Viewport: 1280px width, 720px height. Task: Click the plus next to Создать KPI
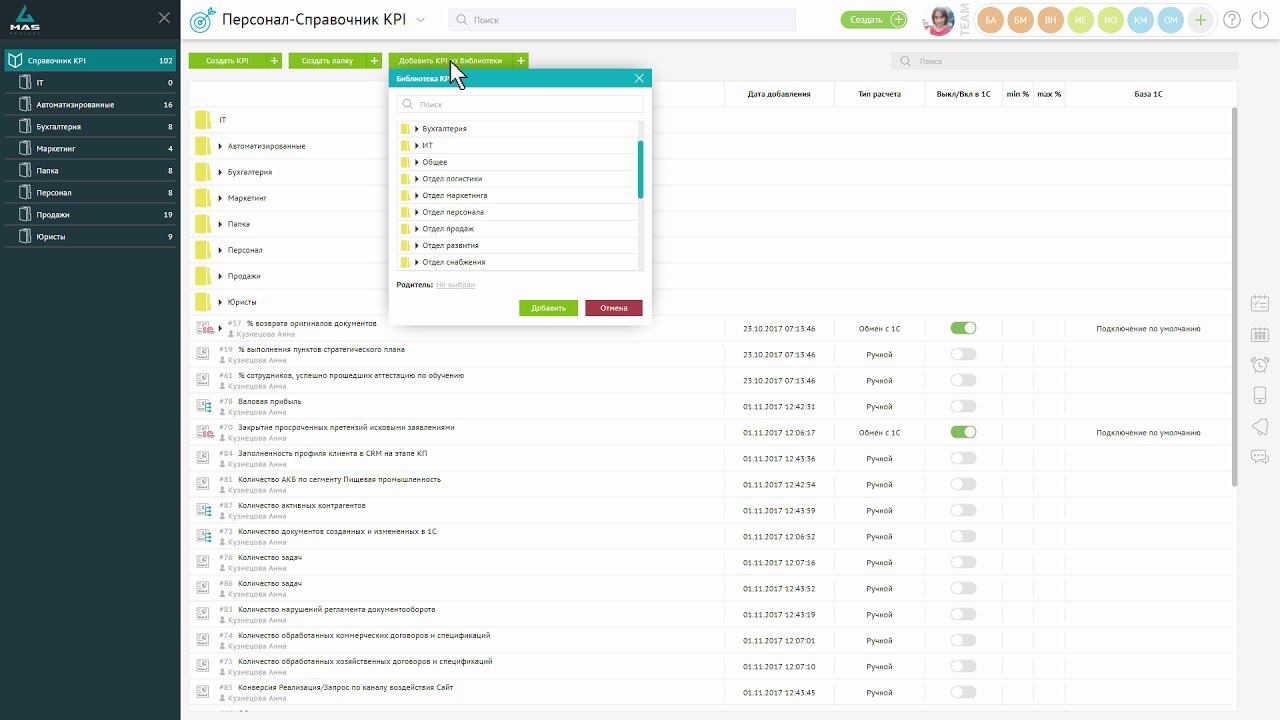coord(275,61)
